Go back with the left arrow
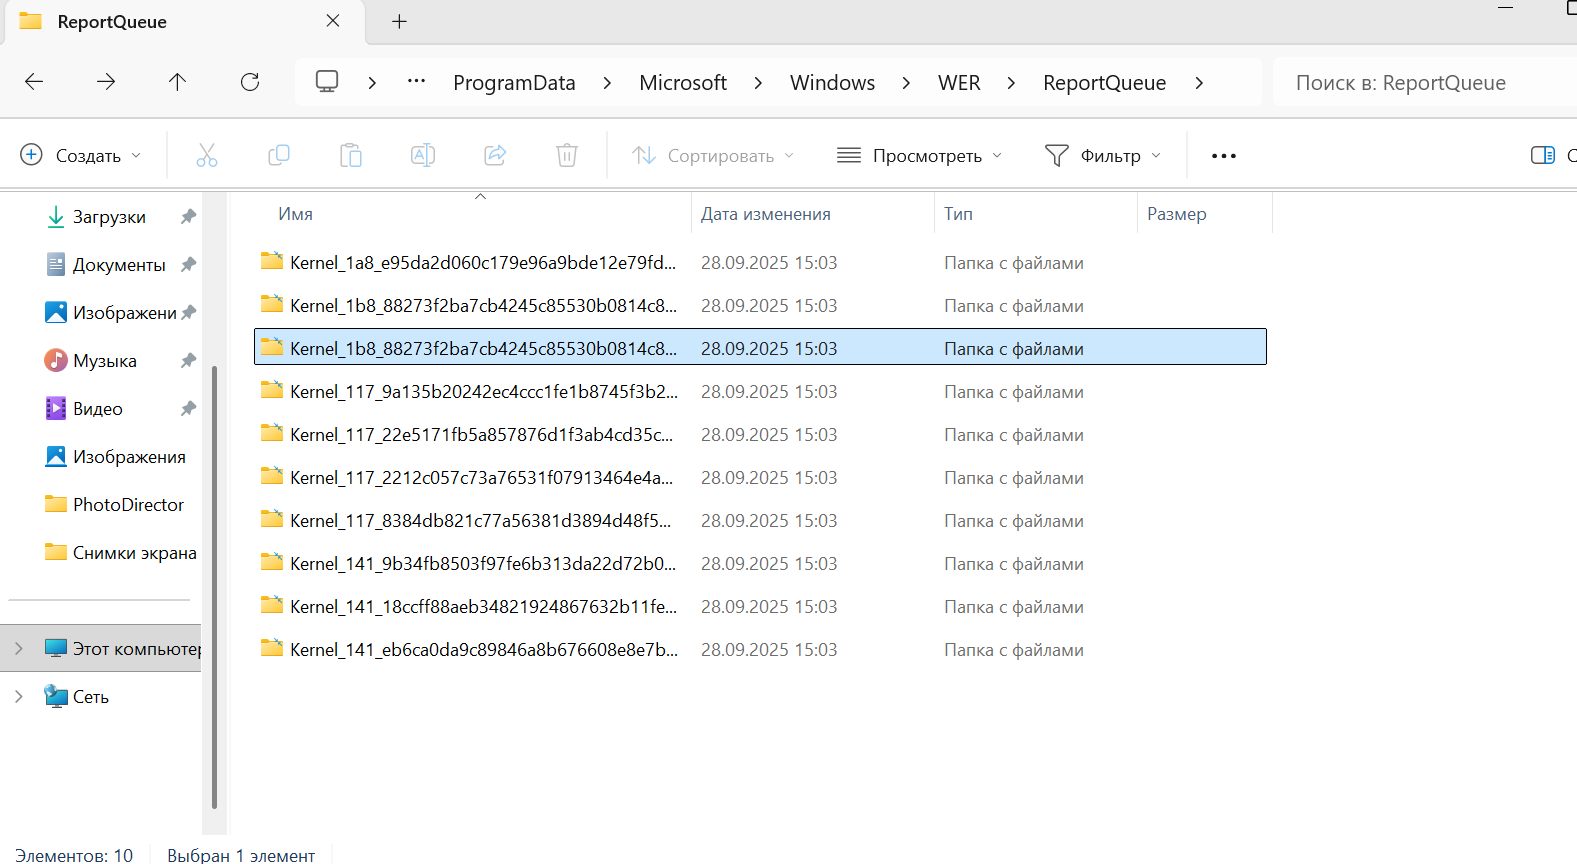 click(34, 82)
